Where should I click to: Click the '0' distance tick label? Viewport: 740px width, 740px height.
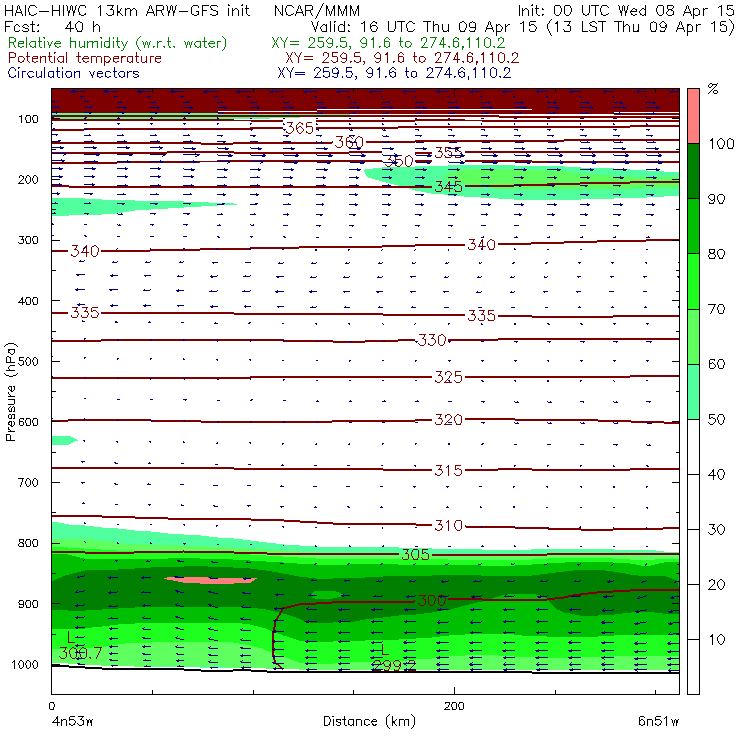coord(52,706)
